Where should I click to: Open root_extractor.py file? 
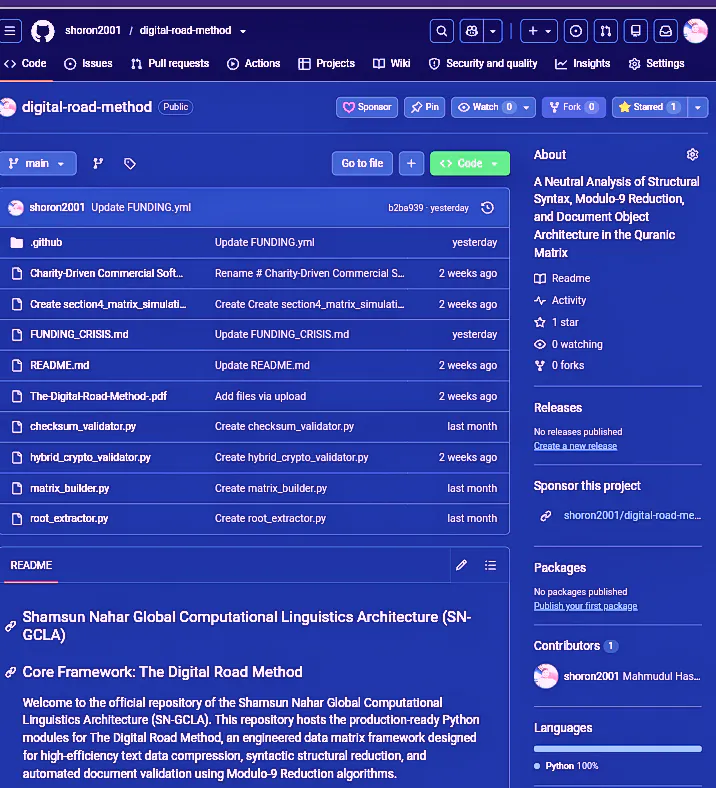click(x=69, y=518)
